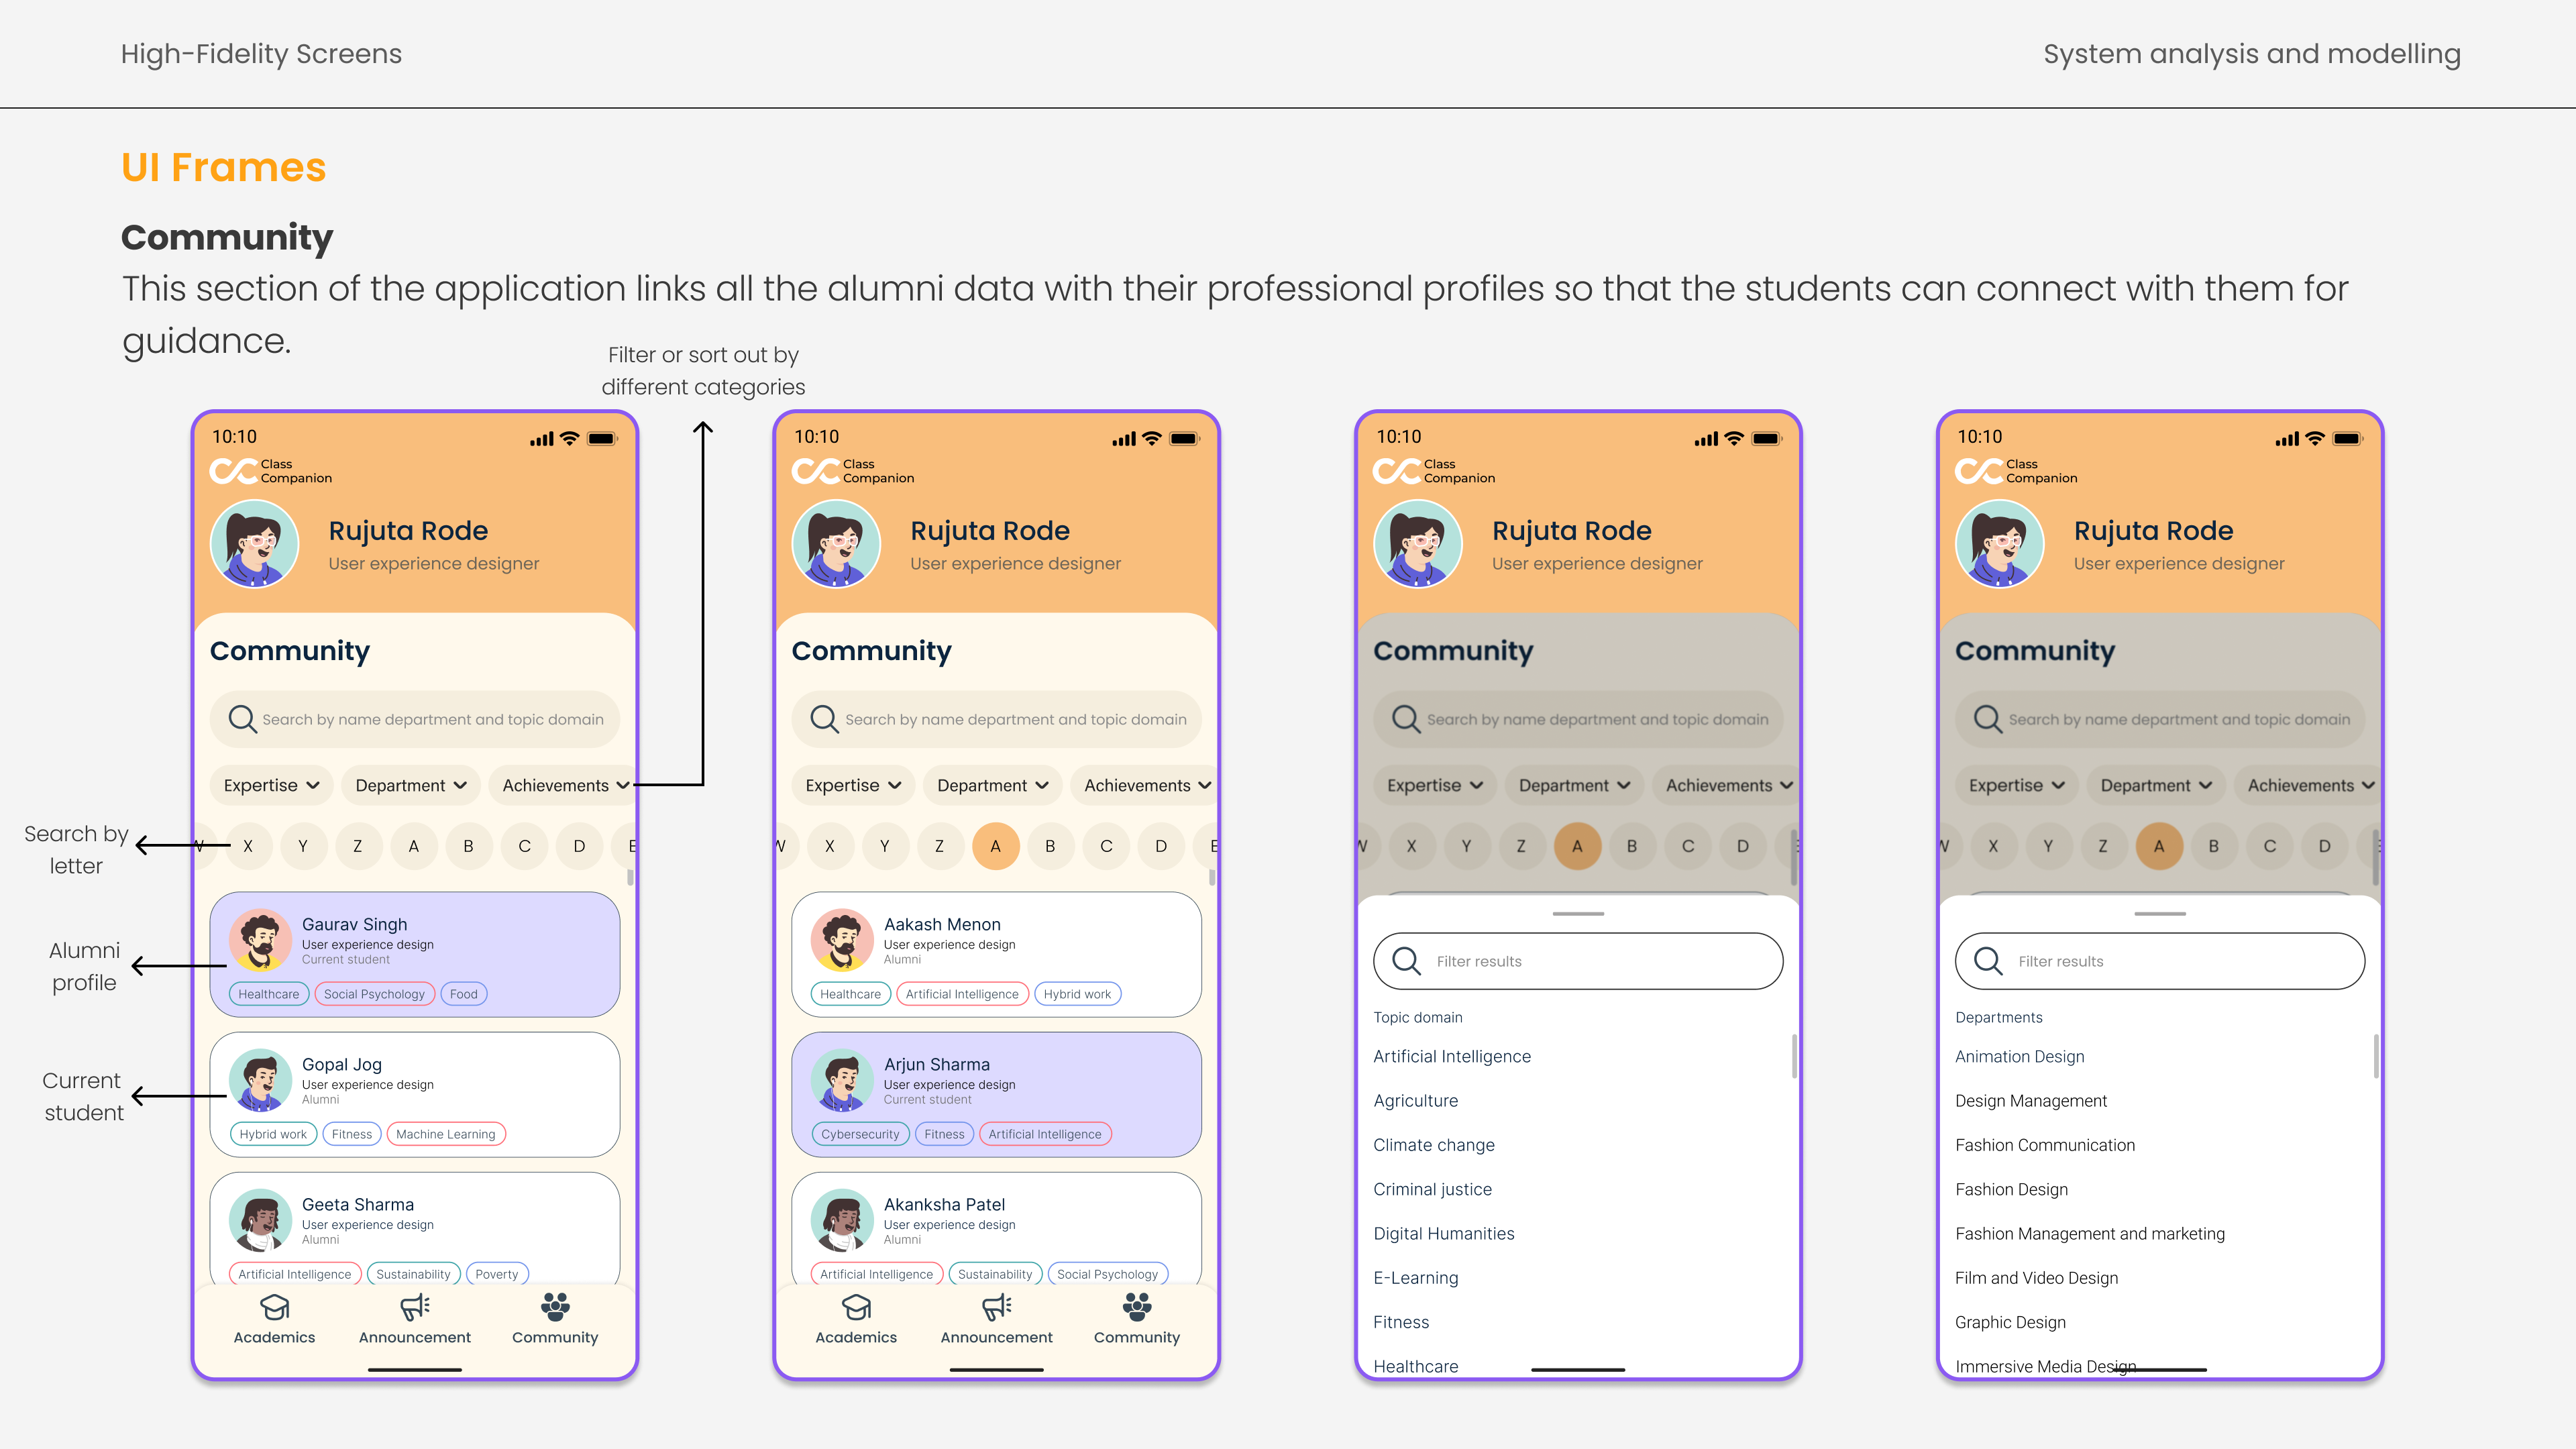Image resolution: width=2576 pixels, height=1449 pixels.
Task: Click the search magnifier in Filter results, third phone
Action: click(1406, 961)
